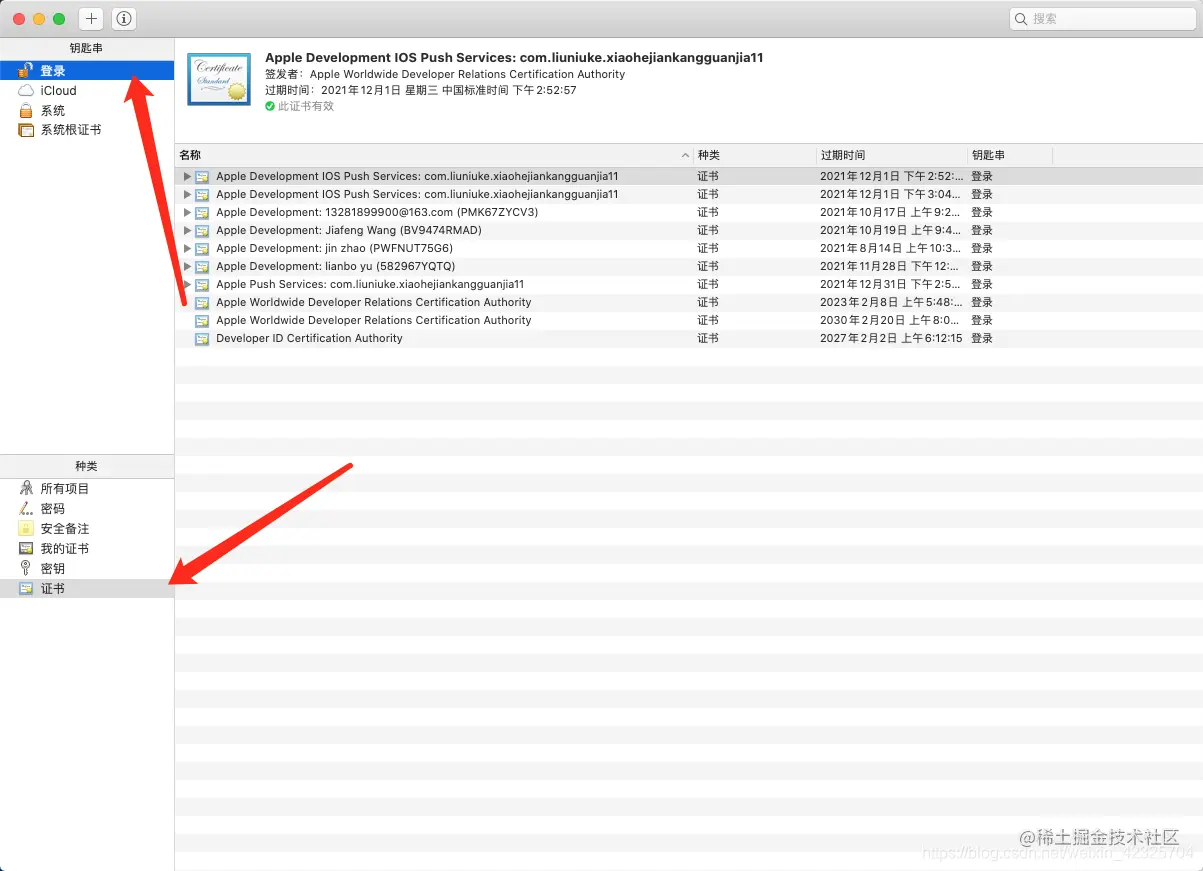Select Worldwide Developer Relations row expiring 2030年

pos(689,320)
